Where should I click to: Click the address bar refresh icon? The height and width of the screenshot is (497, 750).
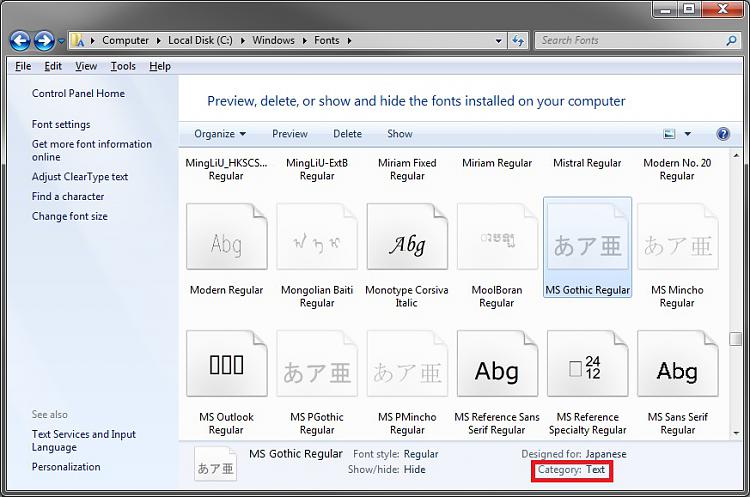point(518,41)
